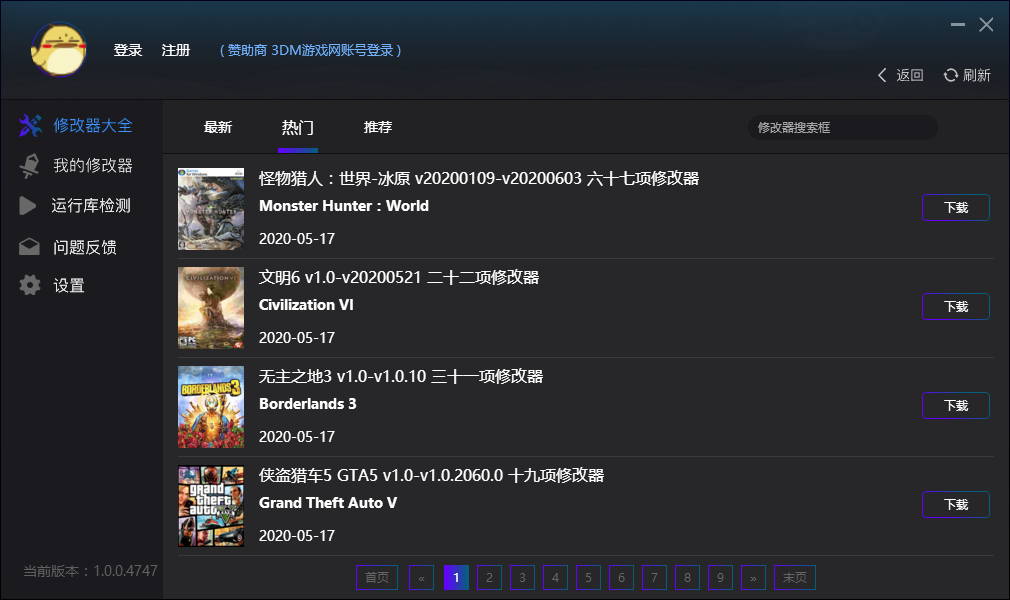This screenshot has width=1010, height=600.
Task: Switch to the 最新 tab
Action: click(218, 128)
